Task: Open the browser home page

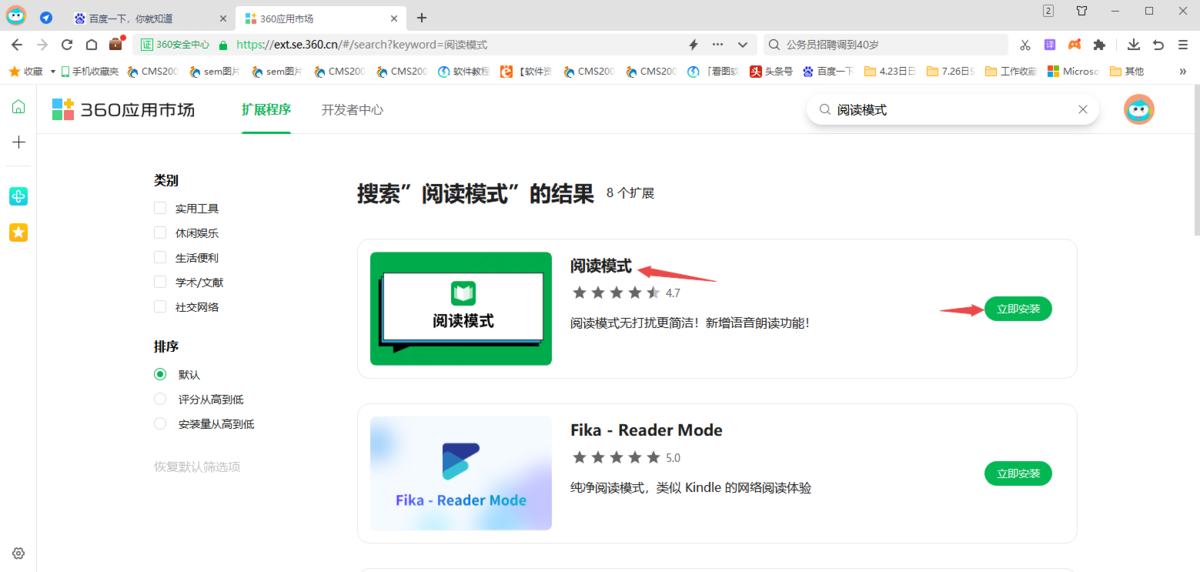Action: tap(91, 45)
